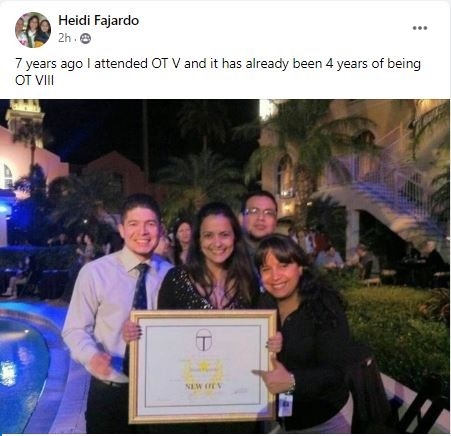Click the OT symbol on the certificate
Viewport: 451px width, 436px height.
[x=203, y=340]
